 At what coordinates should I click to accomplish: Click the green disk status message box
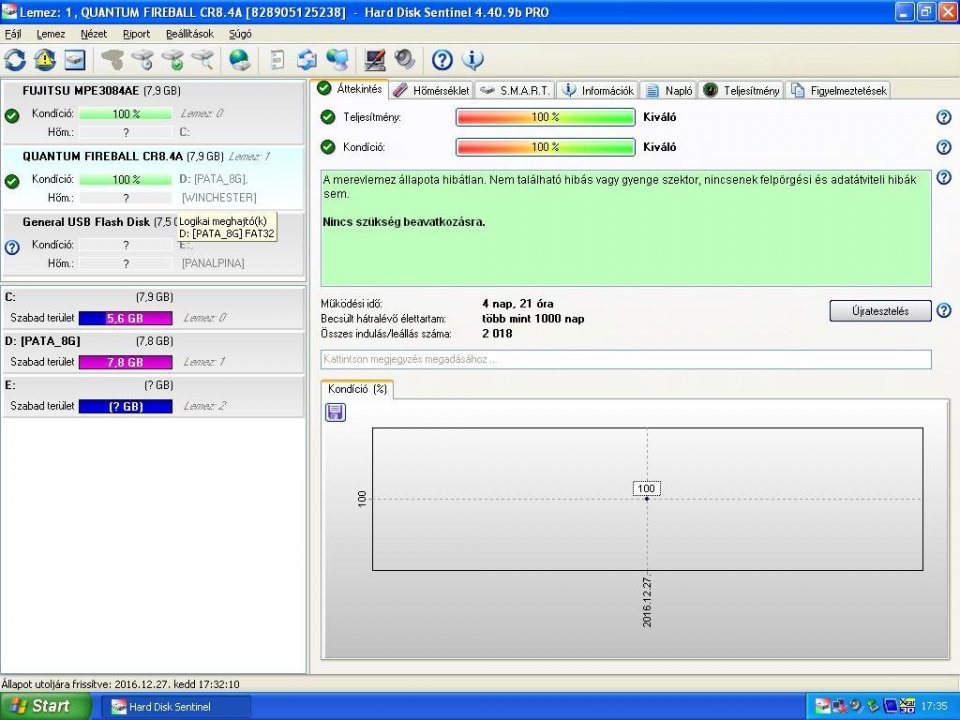pyautogui.click(x=626, y=228)
